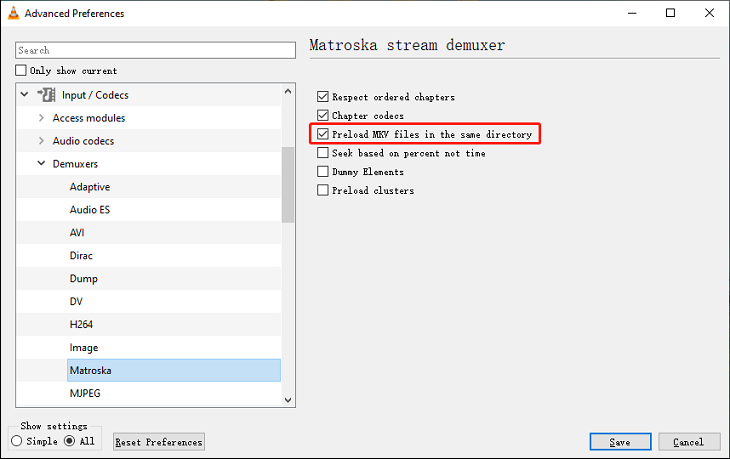Expand Audio codecs node
The width and height of the screenshot is (730, 459).
[41, 141]
